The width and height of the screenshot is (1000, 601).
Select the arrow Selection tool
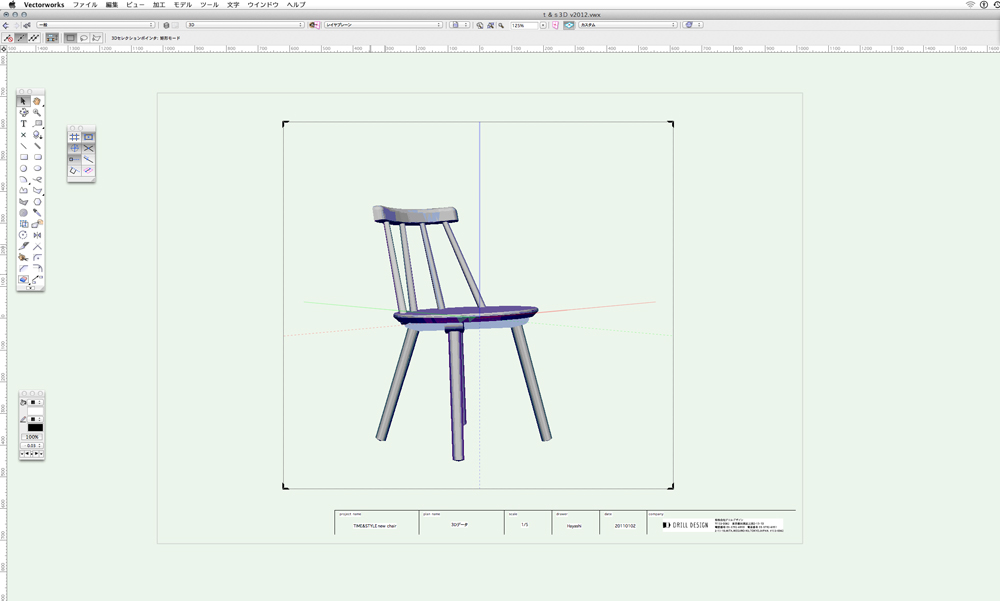tap(23, 101)
